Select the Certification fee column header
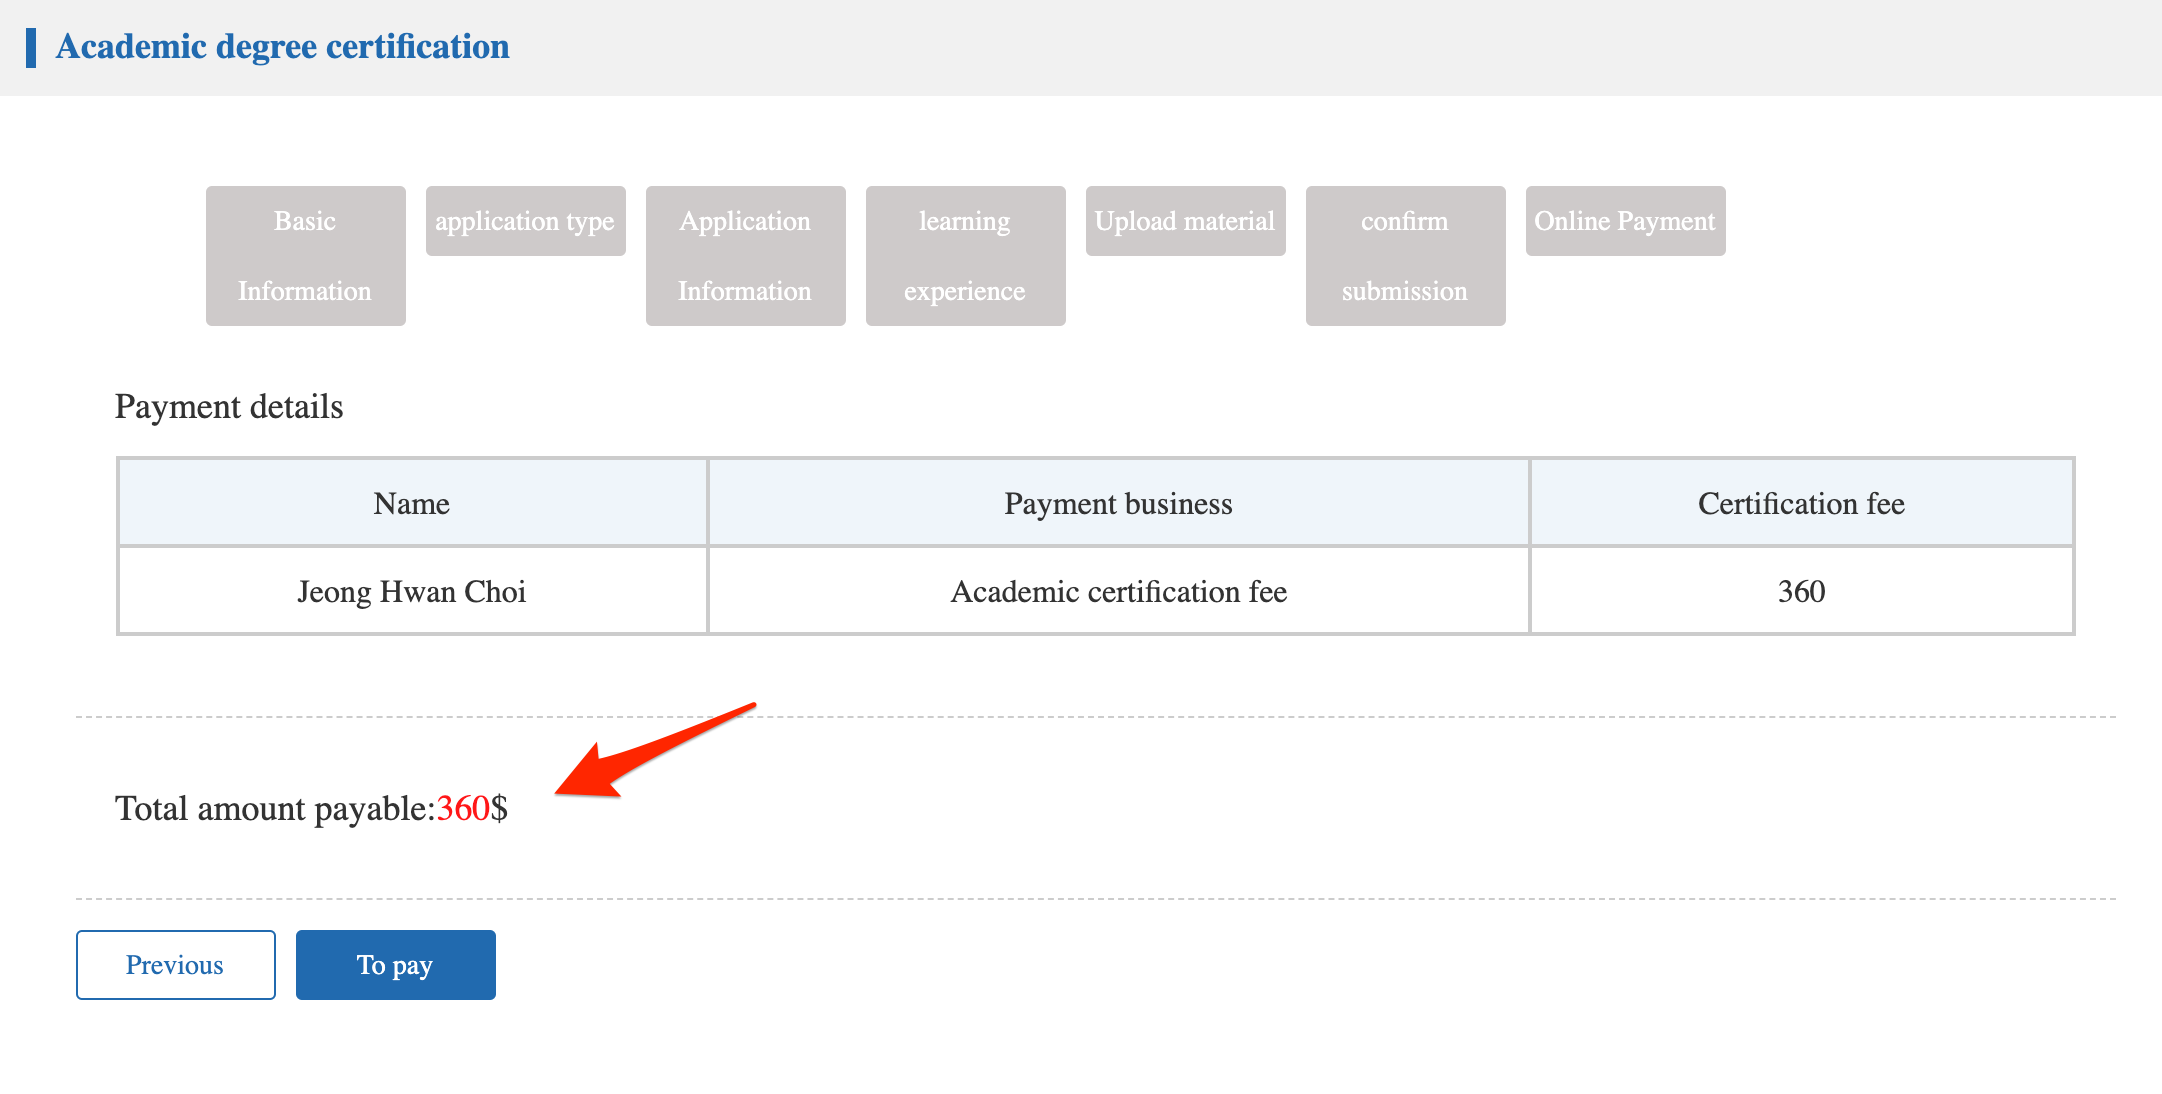The width and height of the screenshot is (2162, 1094). pyautogui.click(x=1801, y=503)
